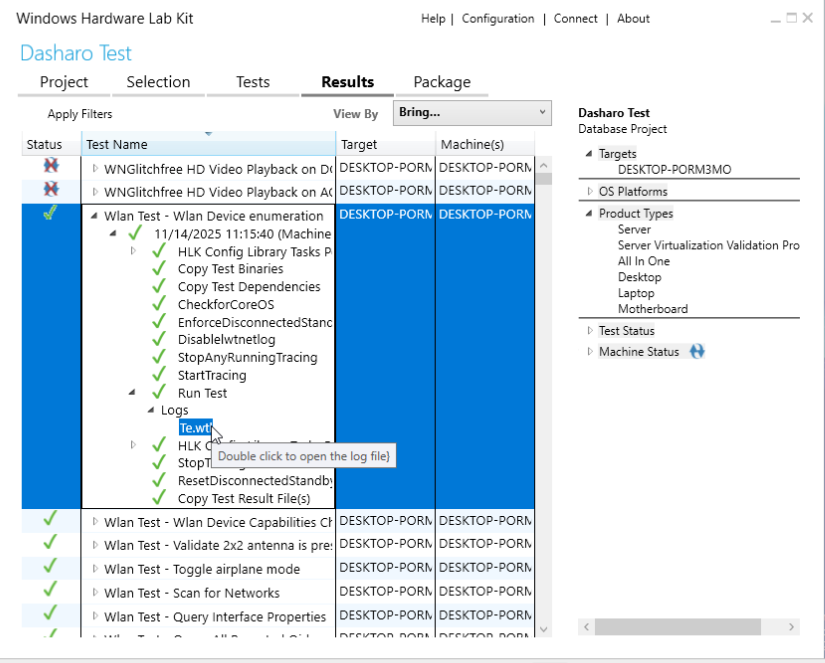Open the View By dropdown
Image resolution: width=825 pixels, height=663 pixels.
tap(472, 113)
